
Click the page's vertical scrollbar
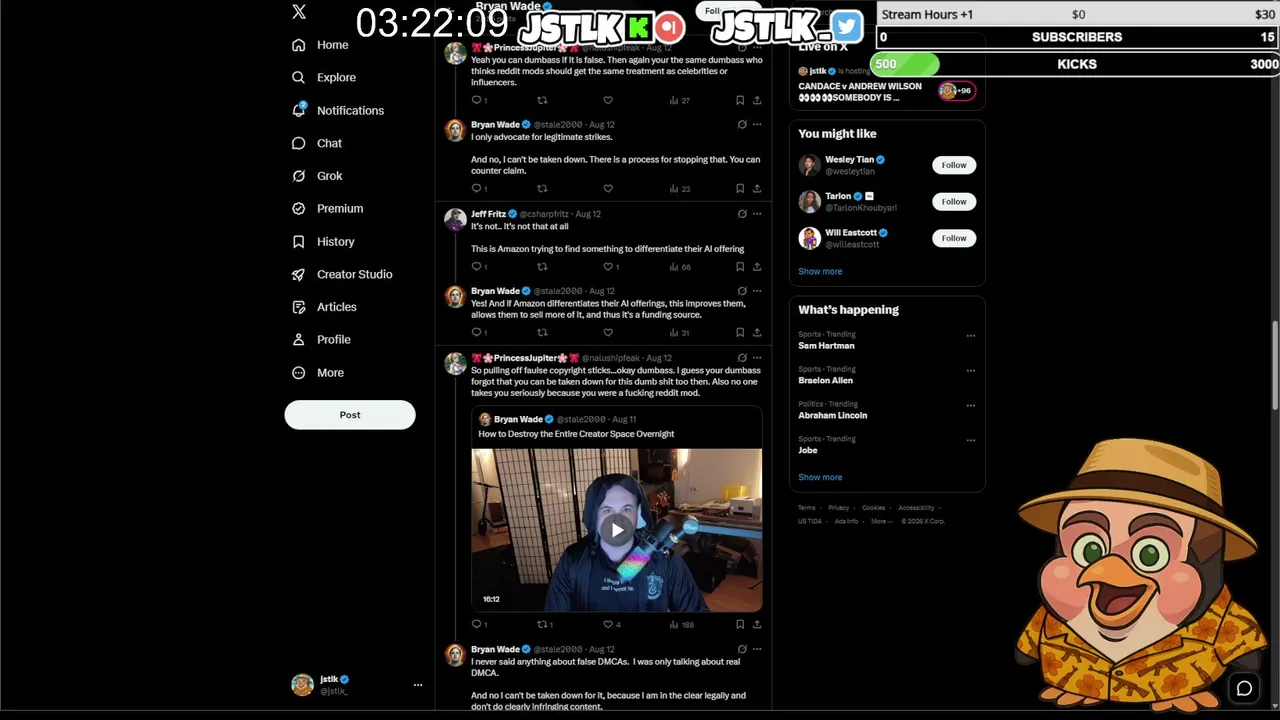pyautogui.click(x=1275, y=365)
